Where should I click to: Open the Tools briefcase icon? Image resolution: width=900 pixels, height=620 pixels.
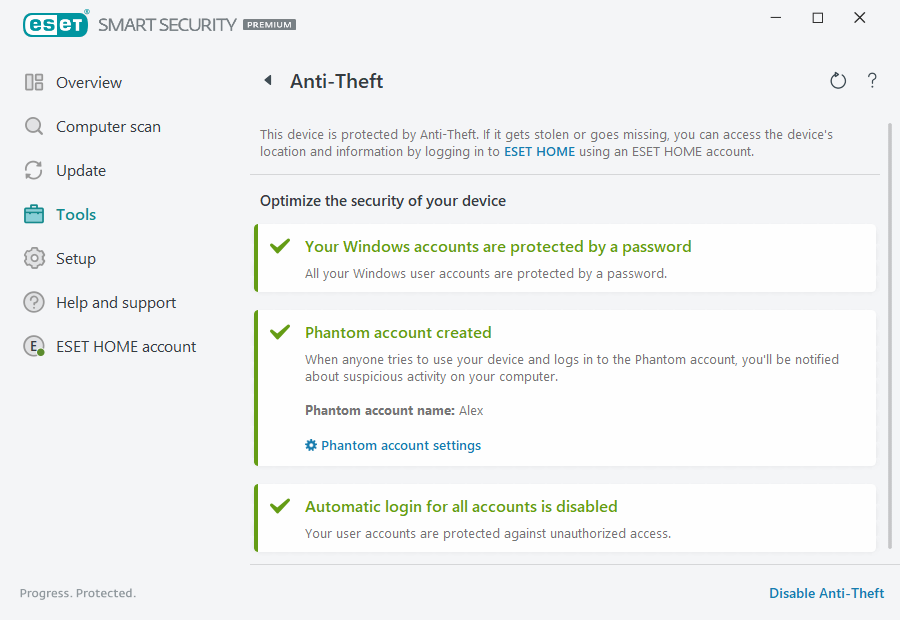[x=31, y=214]
